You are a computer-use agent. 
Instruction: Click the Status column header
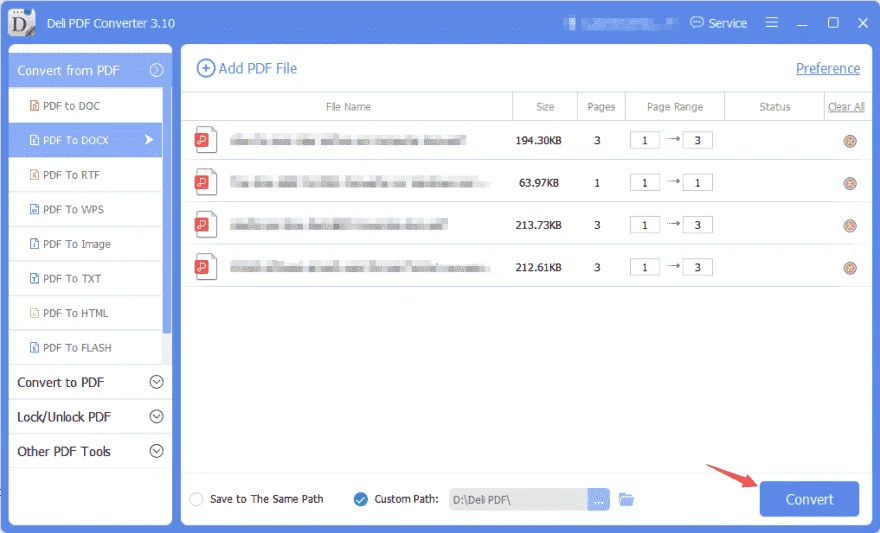(774, 107)
